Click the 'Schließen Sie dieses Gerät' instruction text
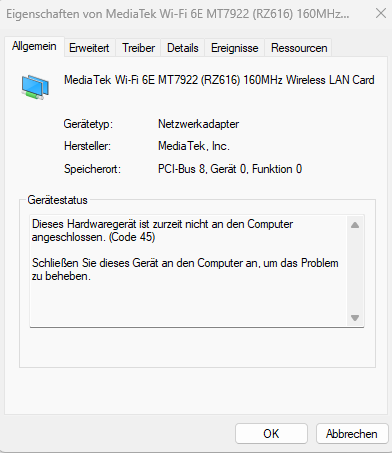The height and width of the screenshot is (453, 392). (185, 269)
